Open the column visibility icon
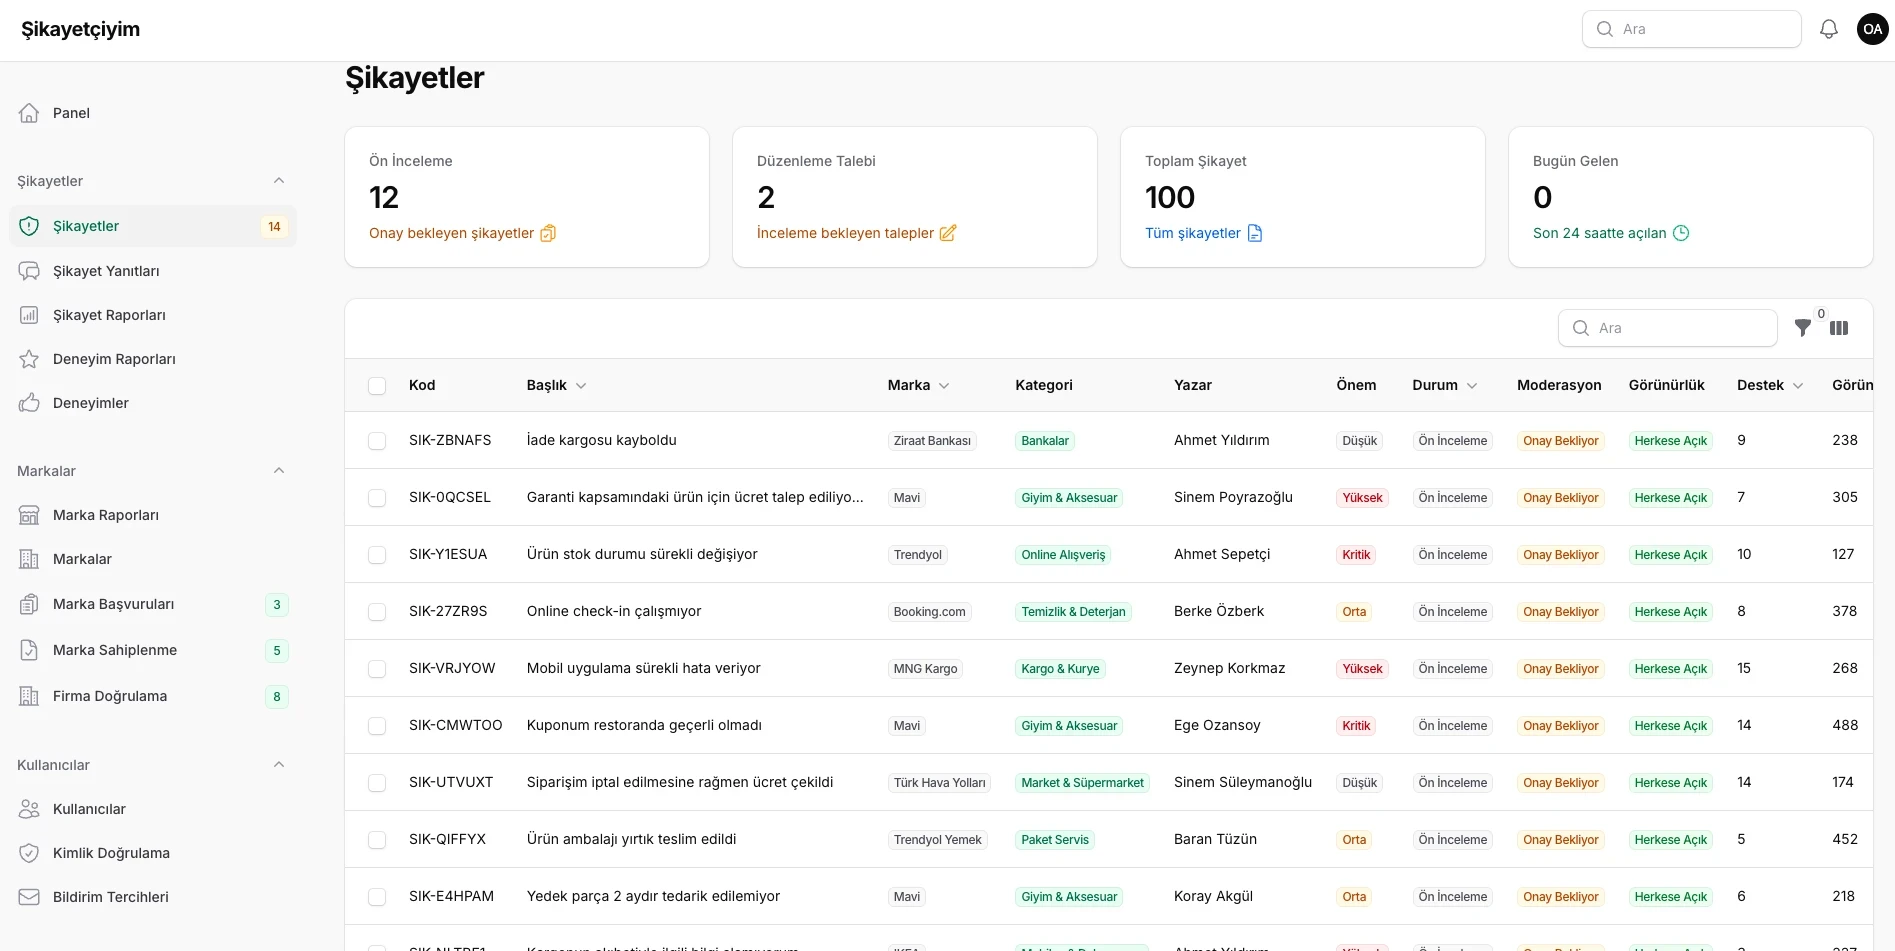The width and height of the screenshot is (1895, 951). 1839,328
